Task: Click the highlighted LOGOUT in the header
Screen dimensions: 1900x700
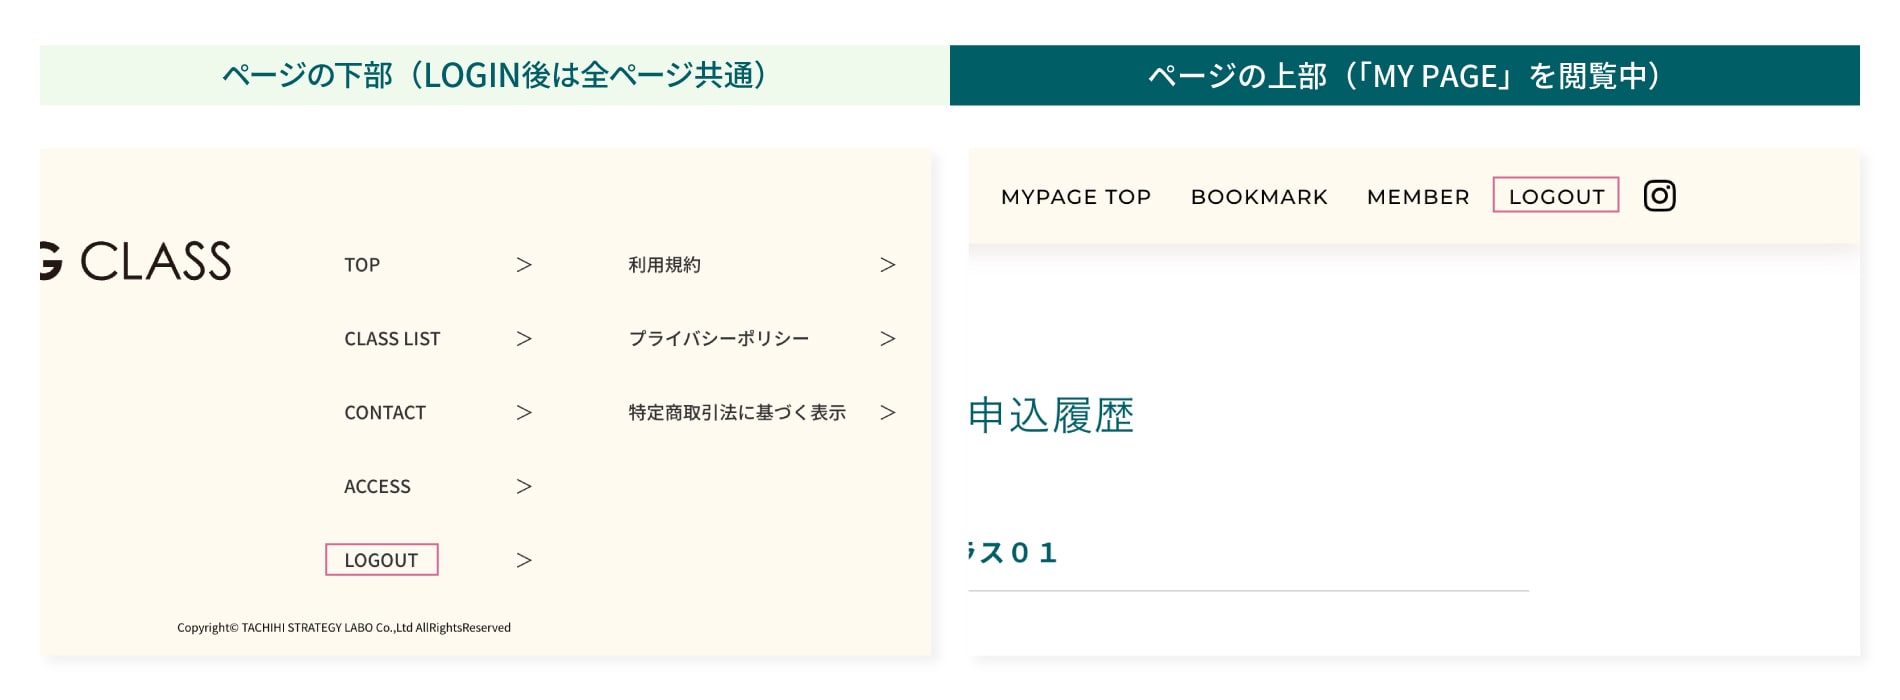Action: tap(1556, 196)
